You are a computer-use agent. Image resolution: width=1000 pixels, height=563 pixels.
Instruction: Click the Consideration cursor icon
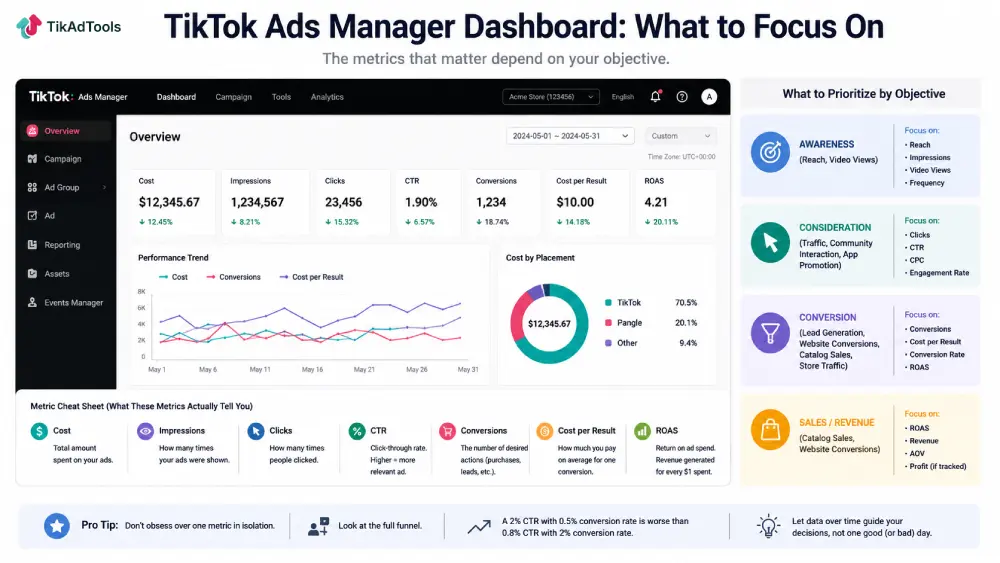(x=770, y=242)
